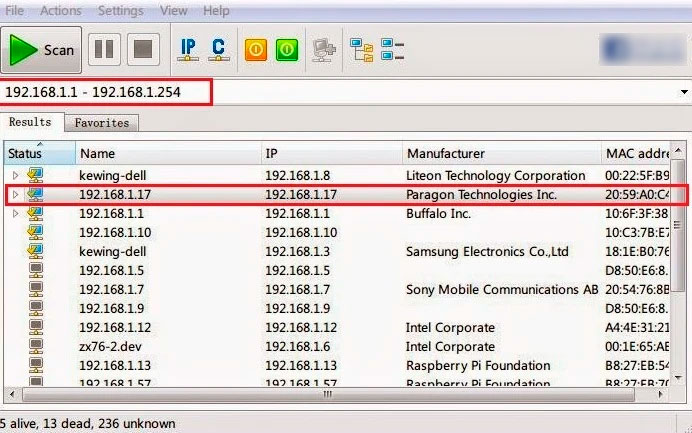Collapse all tree nodes toolbar icon
This screenshot has height=433, width=692.
tap(392, 49)
